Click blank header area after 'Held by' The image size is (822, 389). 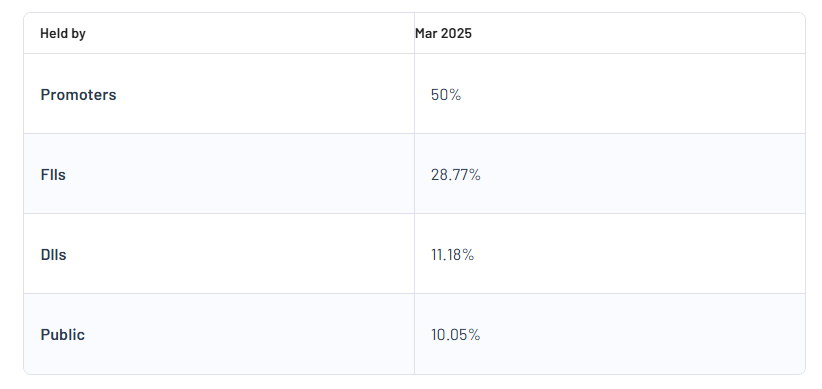pos(250,34)
